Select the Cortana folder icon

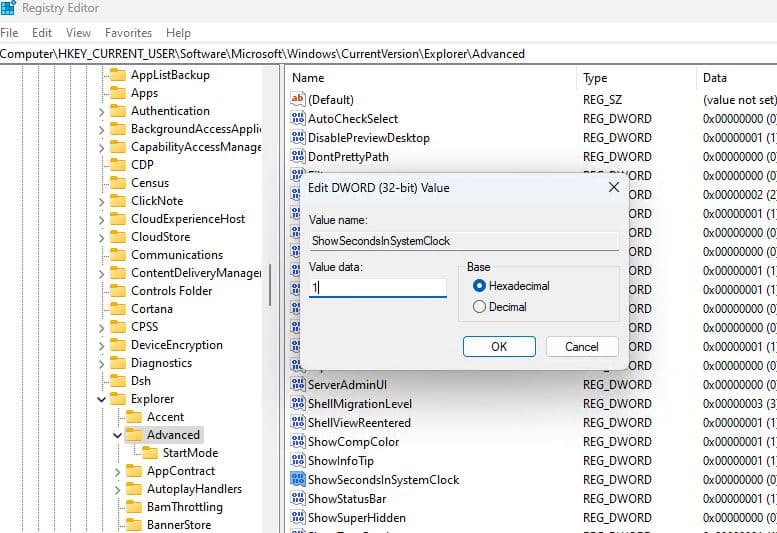pyautogui.click(x=117, y=309)
